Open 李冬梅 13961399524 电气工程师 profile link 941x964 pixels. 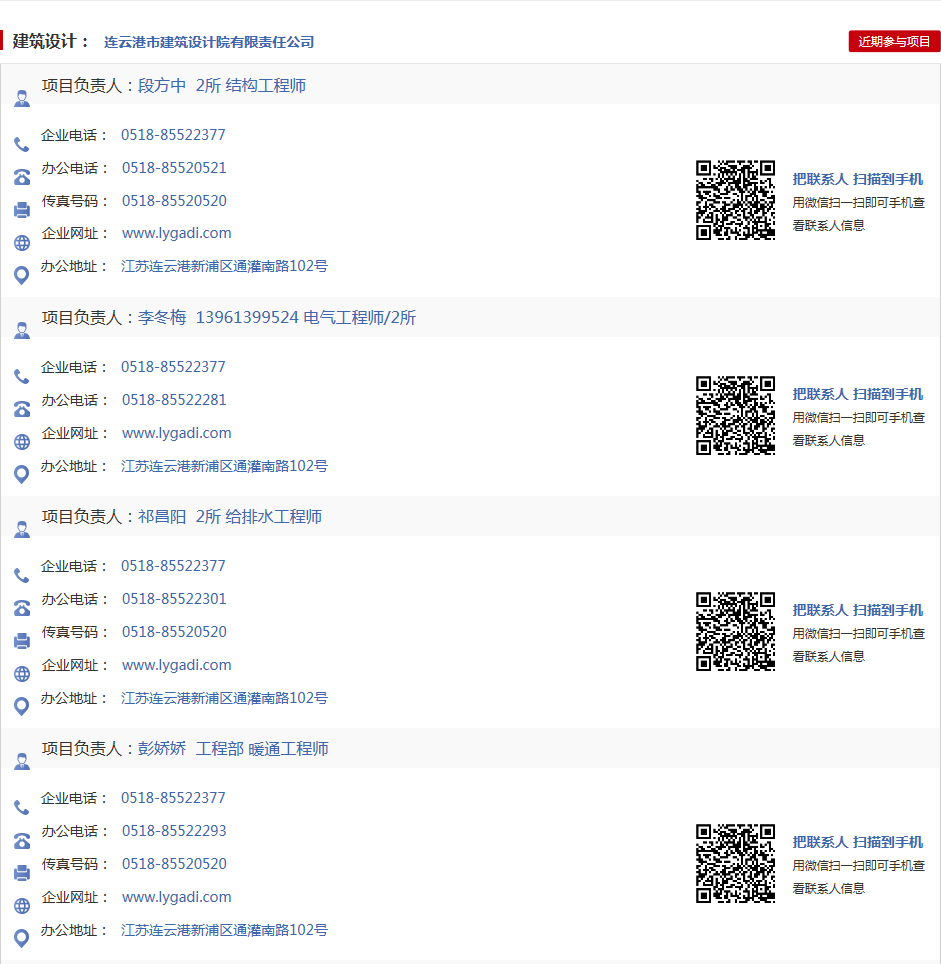click(277, 317)
